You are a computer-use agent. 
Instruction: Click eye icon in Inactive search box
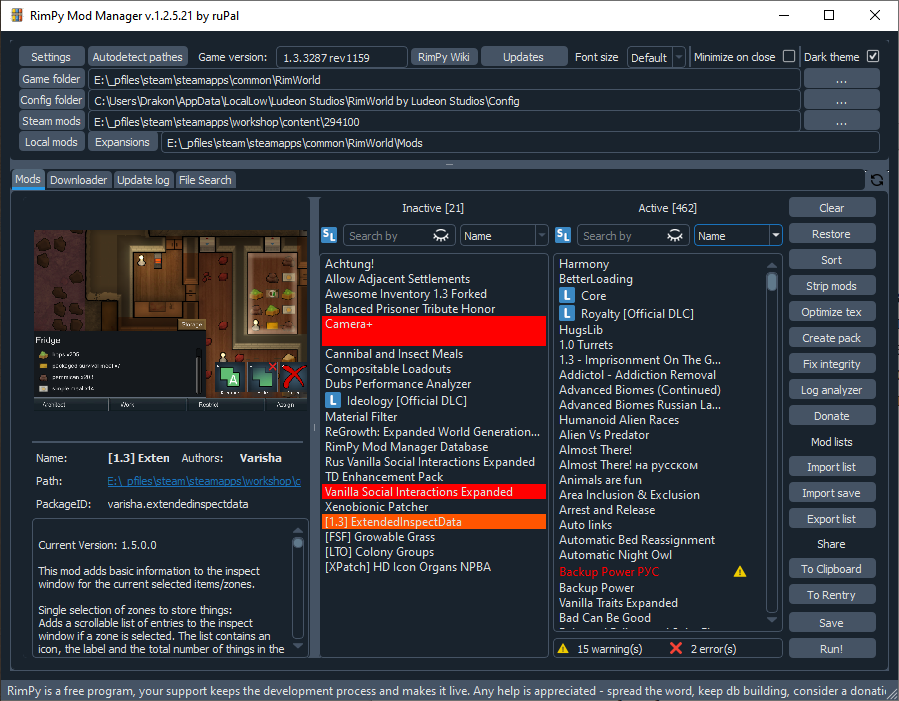coord(440,236)
